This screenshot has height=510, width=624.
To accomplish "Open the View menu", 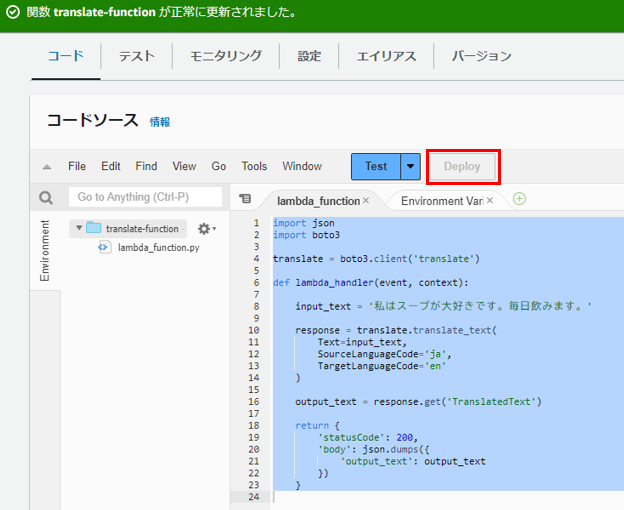I will tap(184, 166).
